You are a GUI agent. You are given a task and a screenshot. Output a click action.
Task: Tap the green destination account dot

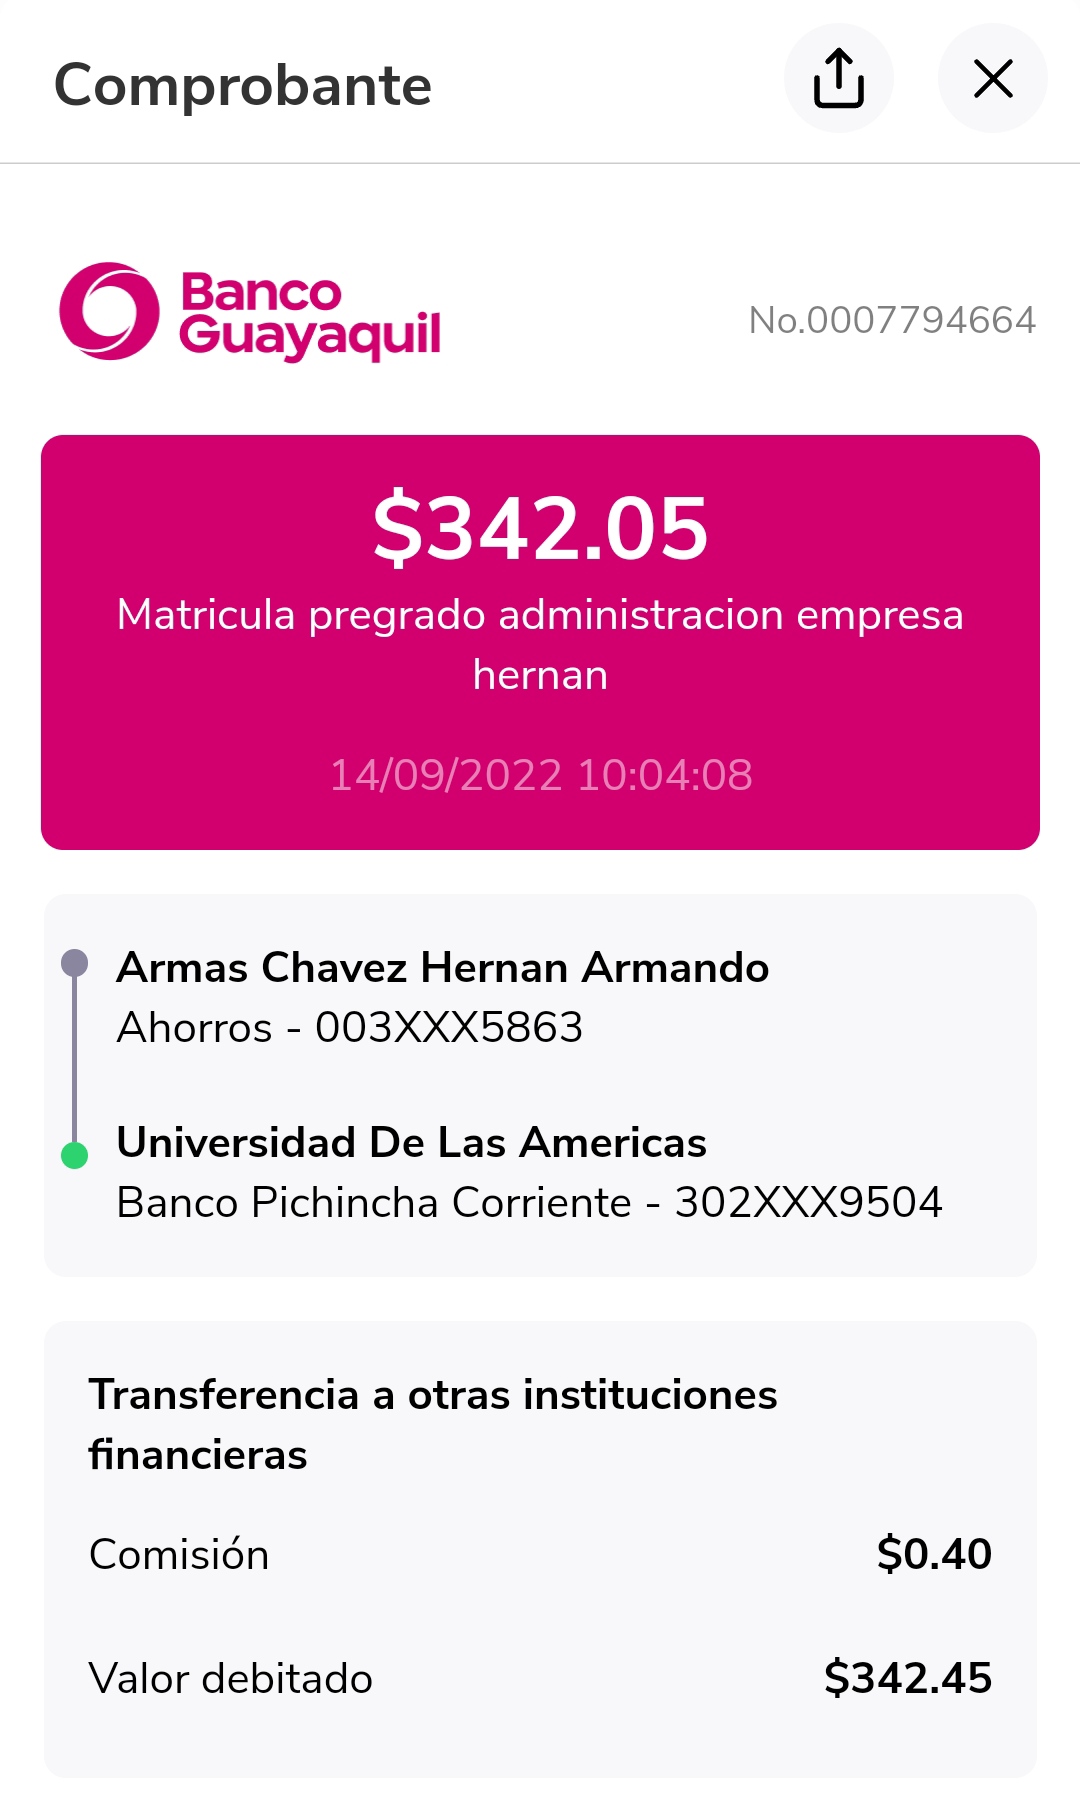[75, 1156]
